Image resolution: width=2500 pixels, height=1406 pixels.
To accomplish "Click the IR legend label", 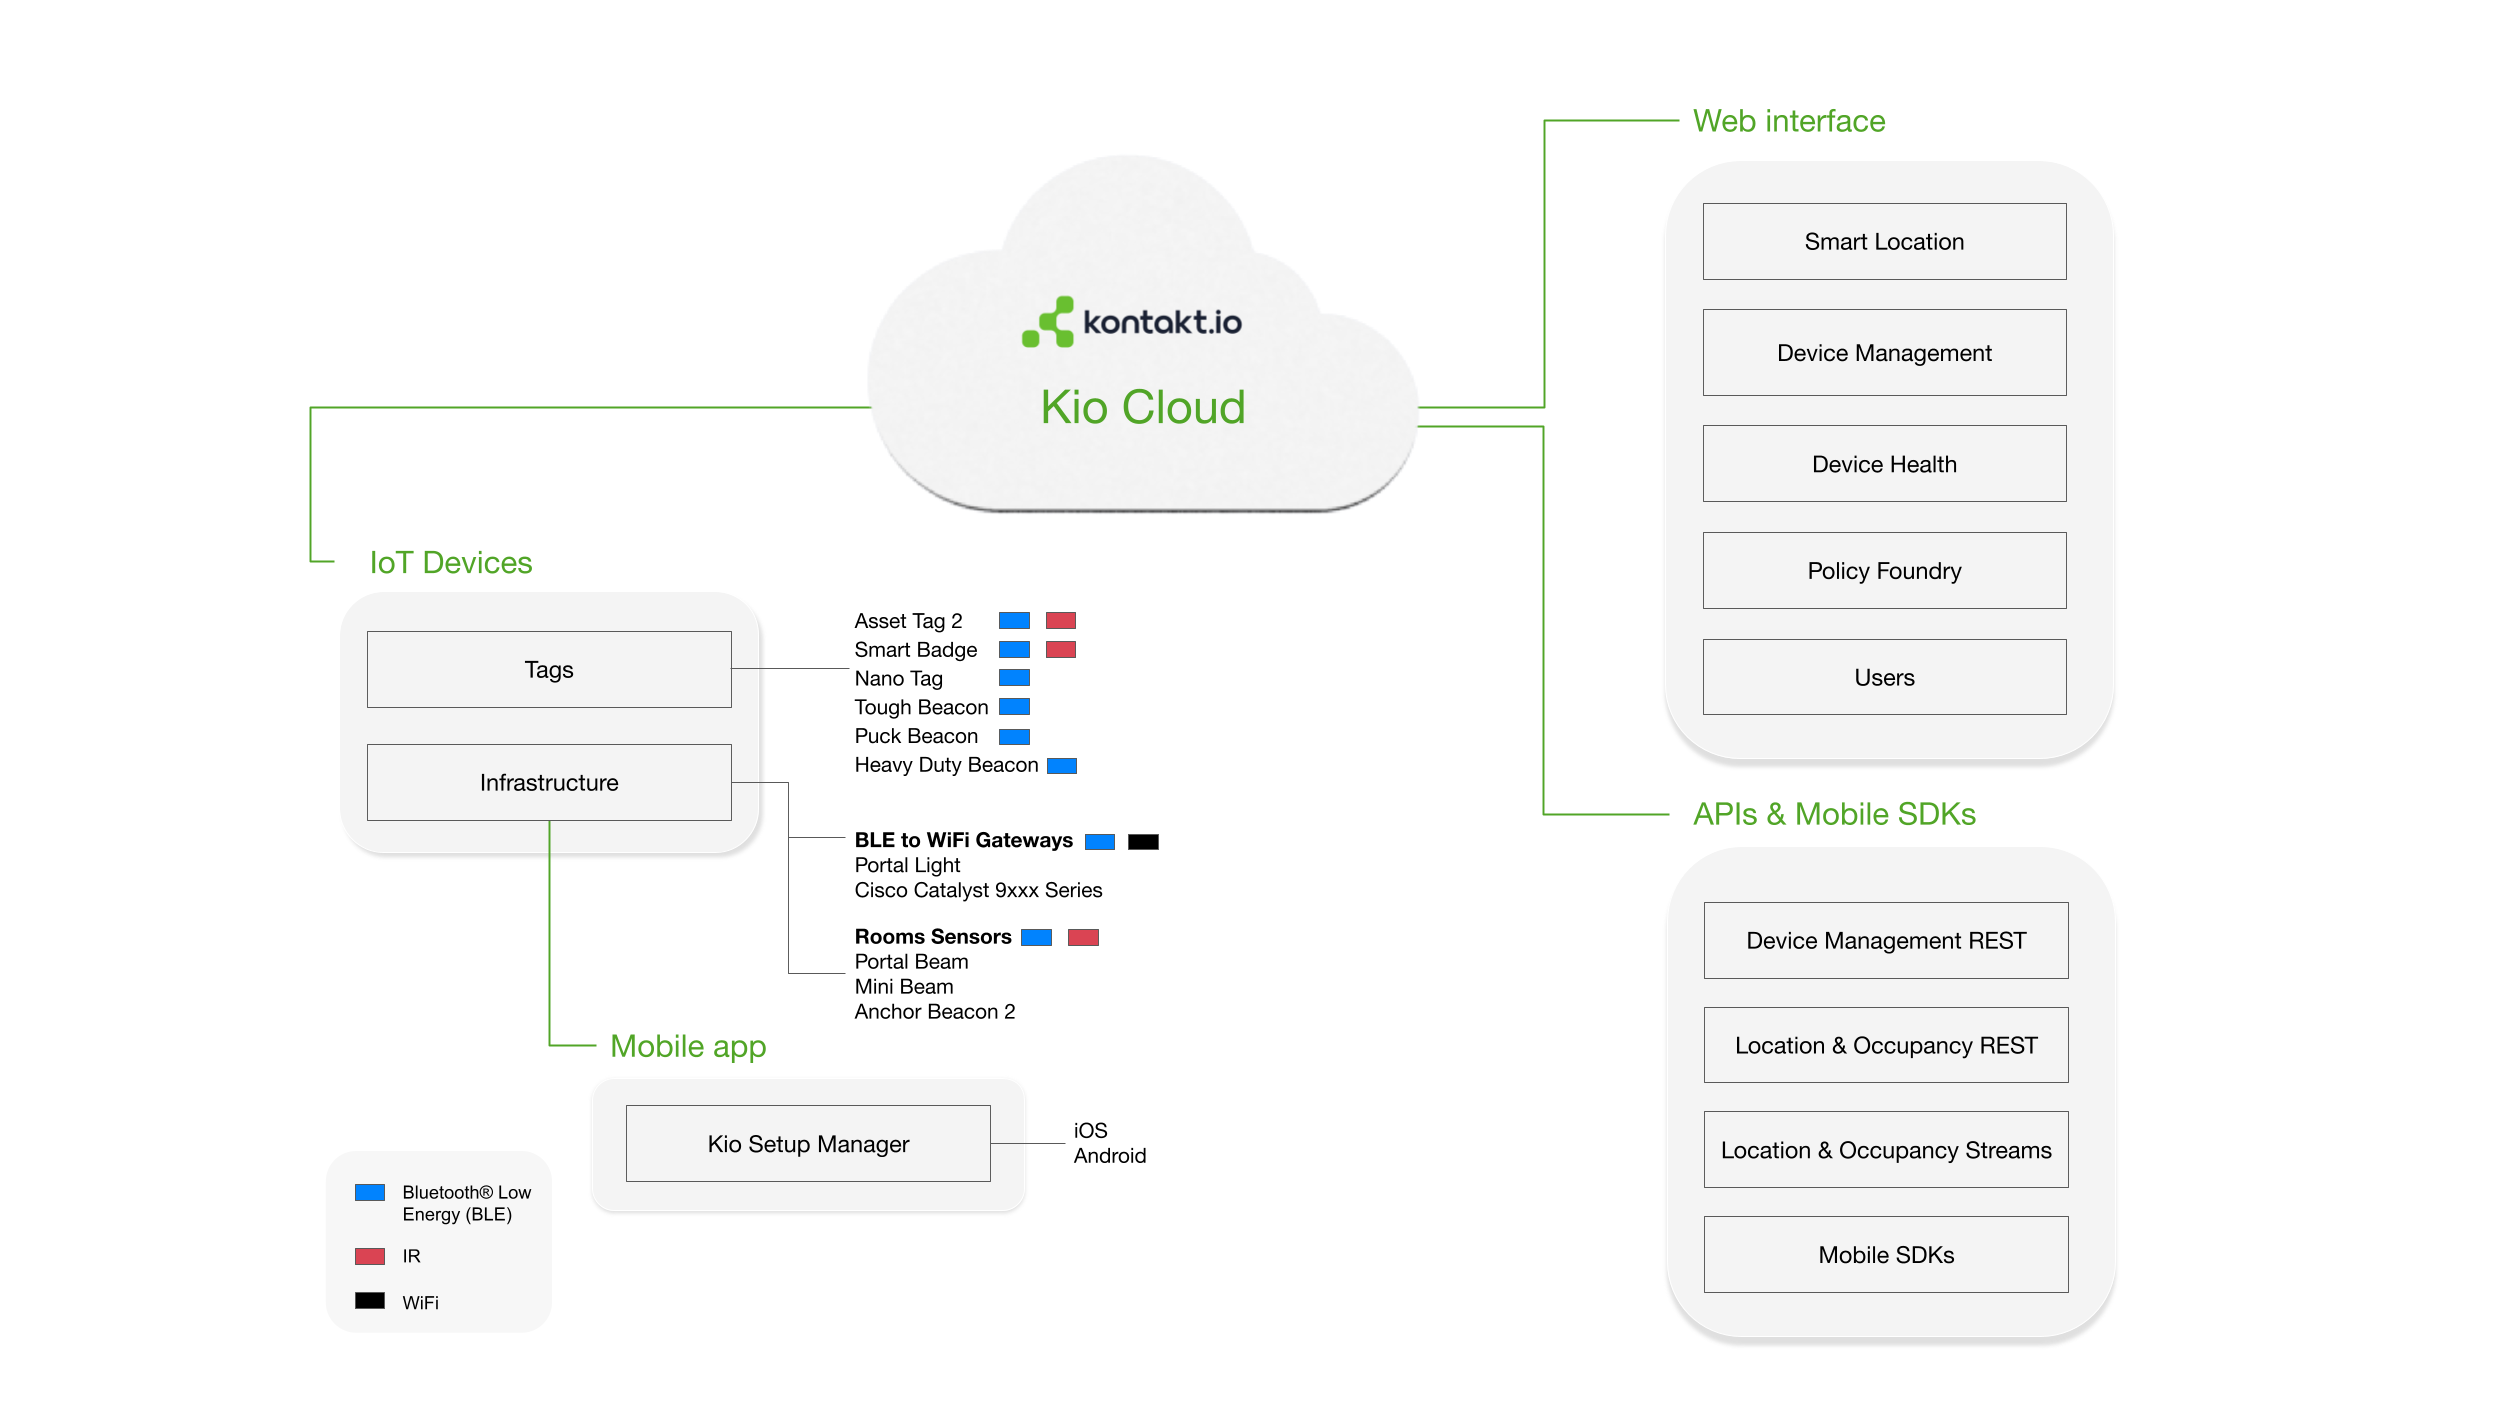I will (x=411, y=1257).
